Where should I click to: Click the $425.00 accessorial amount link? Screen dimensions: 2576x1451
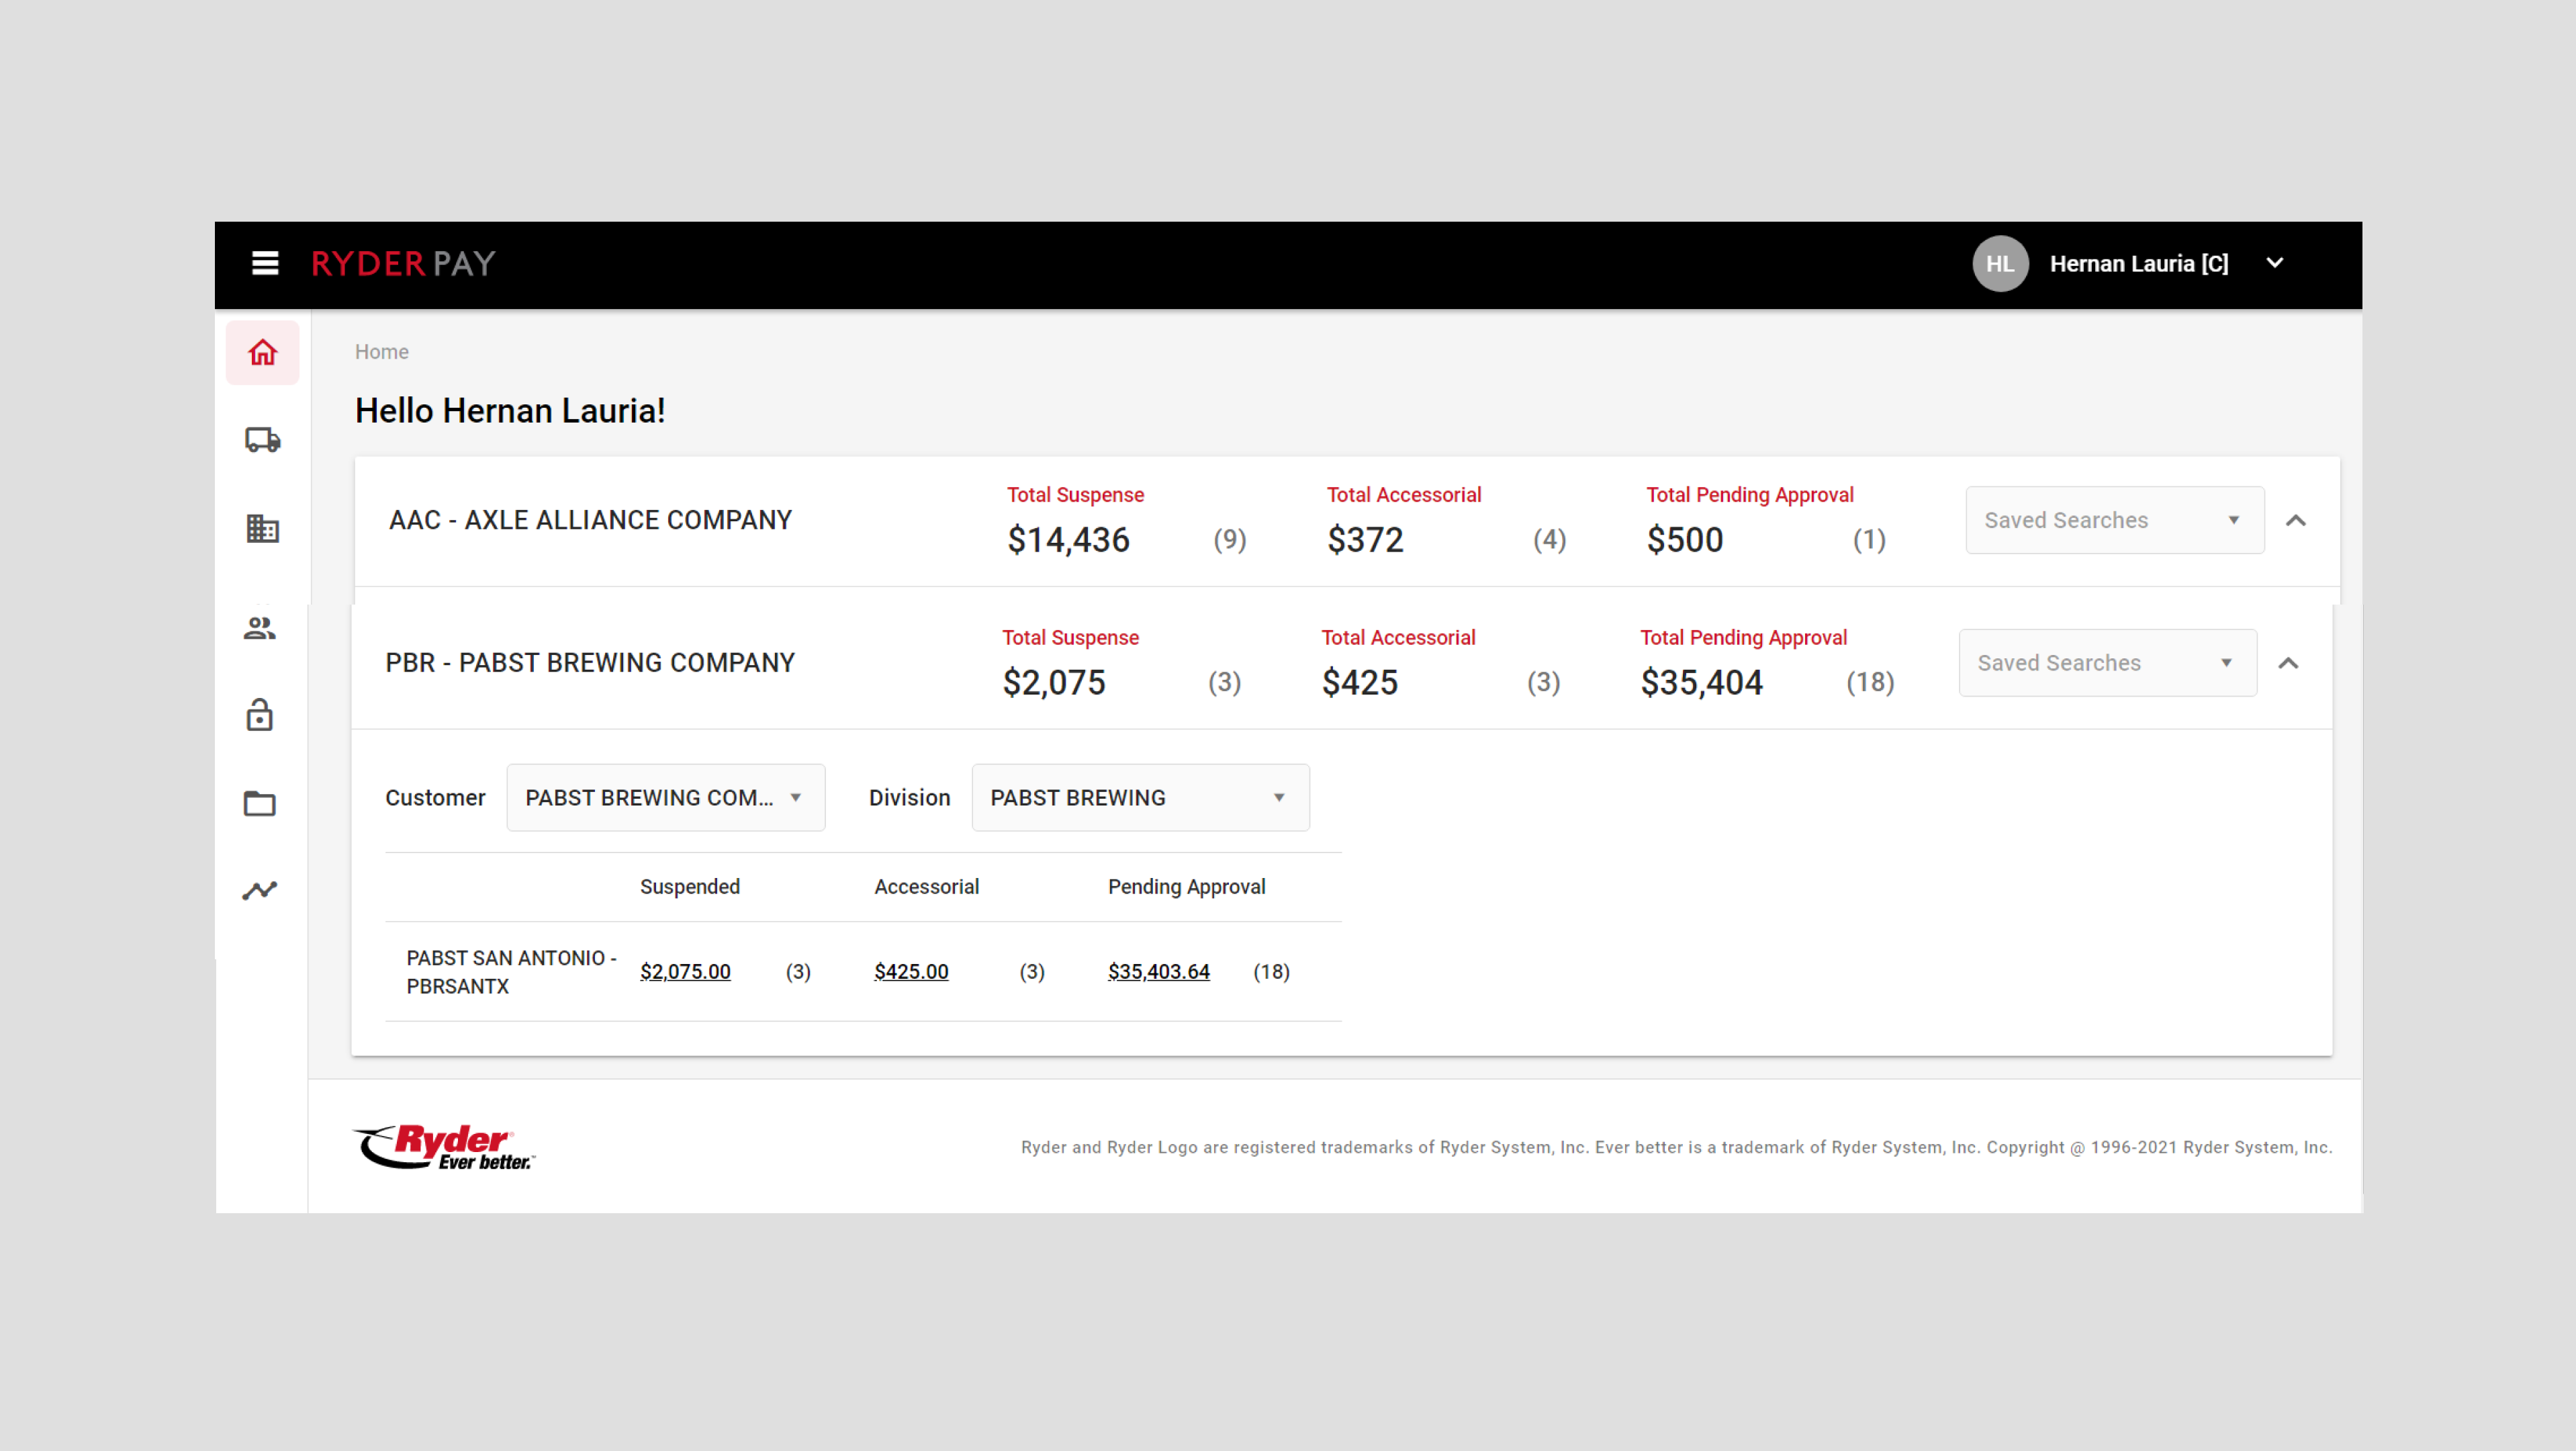click(911, 972)
